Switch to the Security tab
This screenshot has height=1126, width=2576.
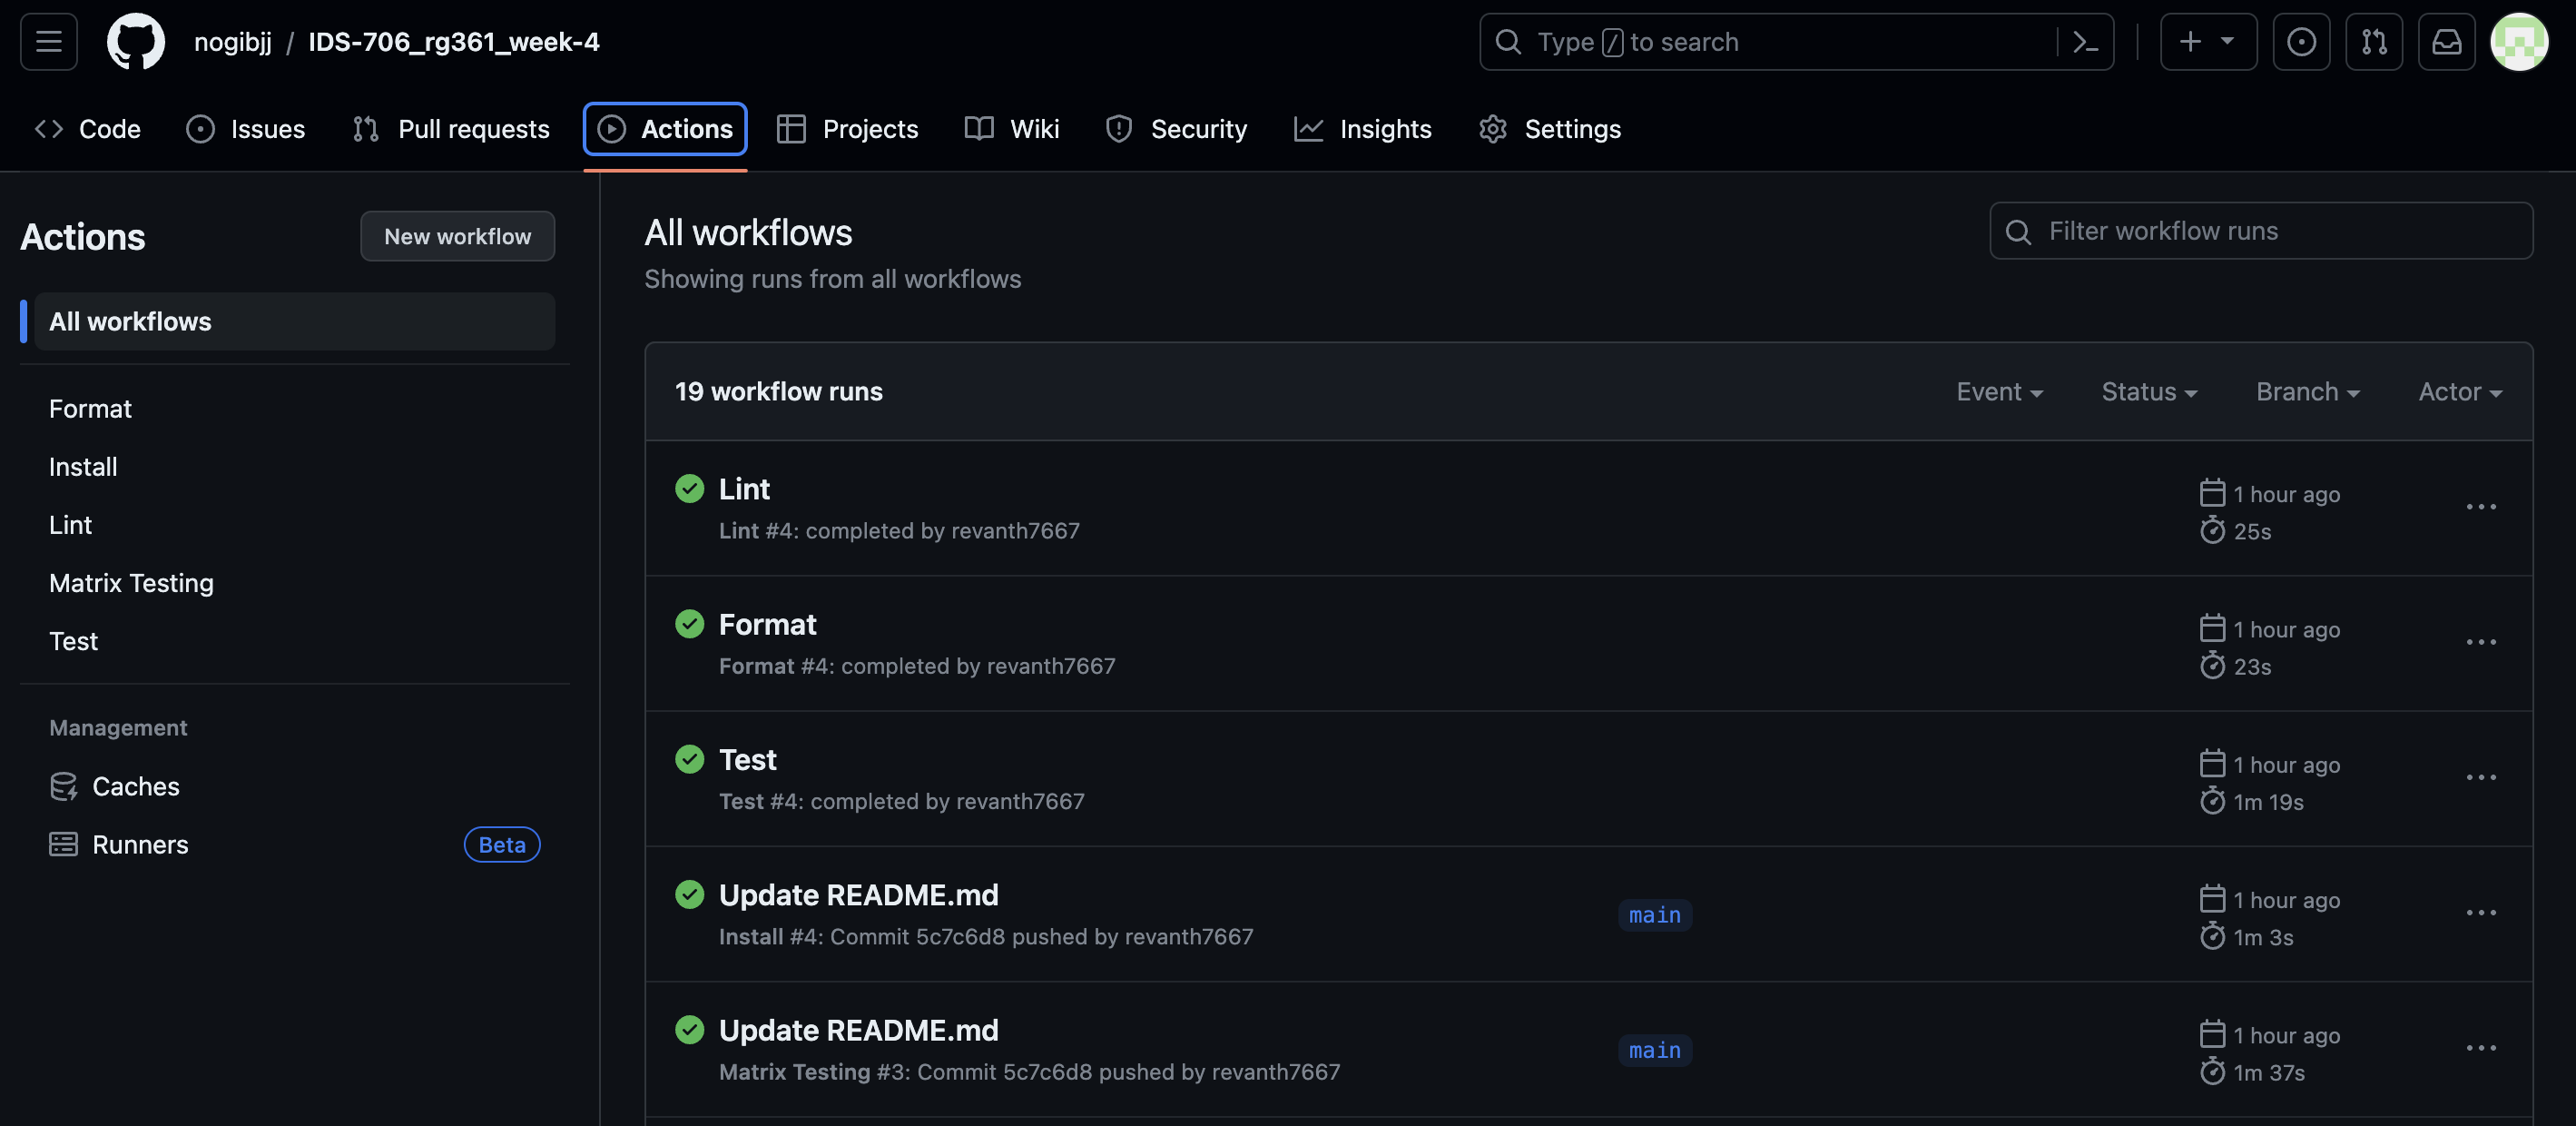(1177, 129)
